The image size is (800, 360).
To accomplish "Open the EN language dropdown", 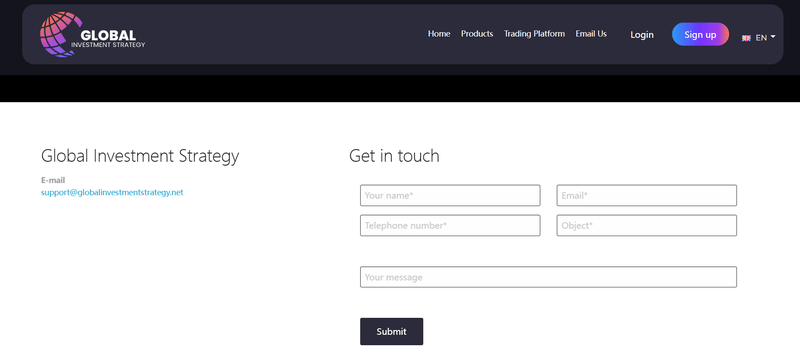I will click(x=765, y=37).
